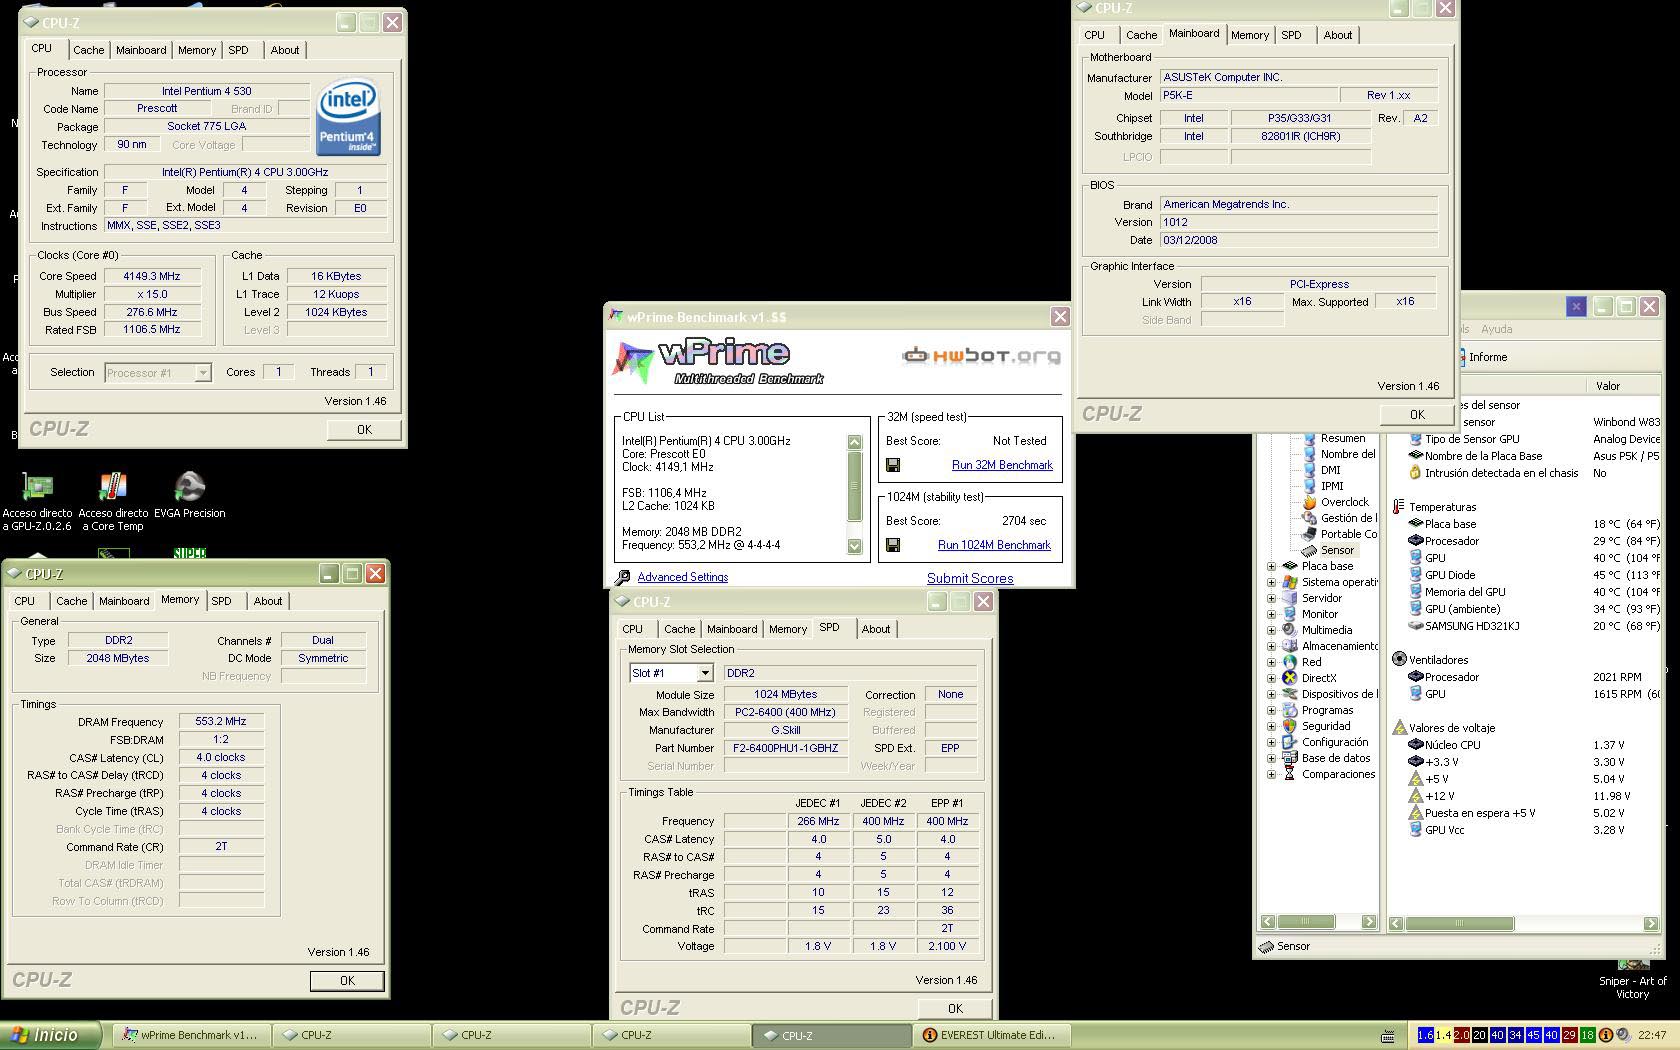Click the Informe toolbar button in EVEREST

point(1481,357)
